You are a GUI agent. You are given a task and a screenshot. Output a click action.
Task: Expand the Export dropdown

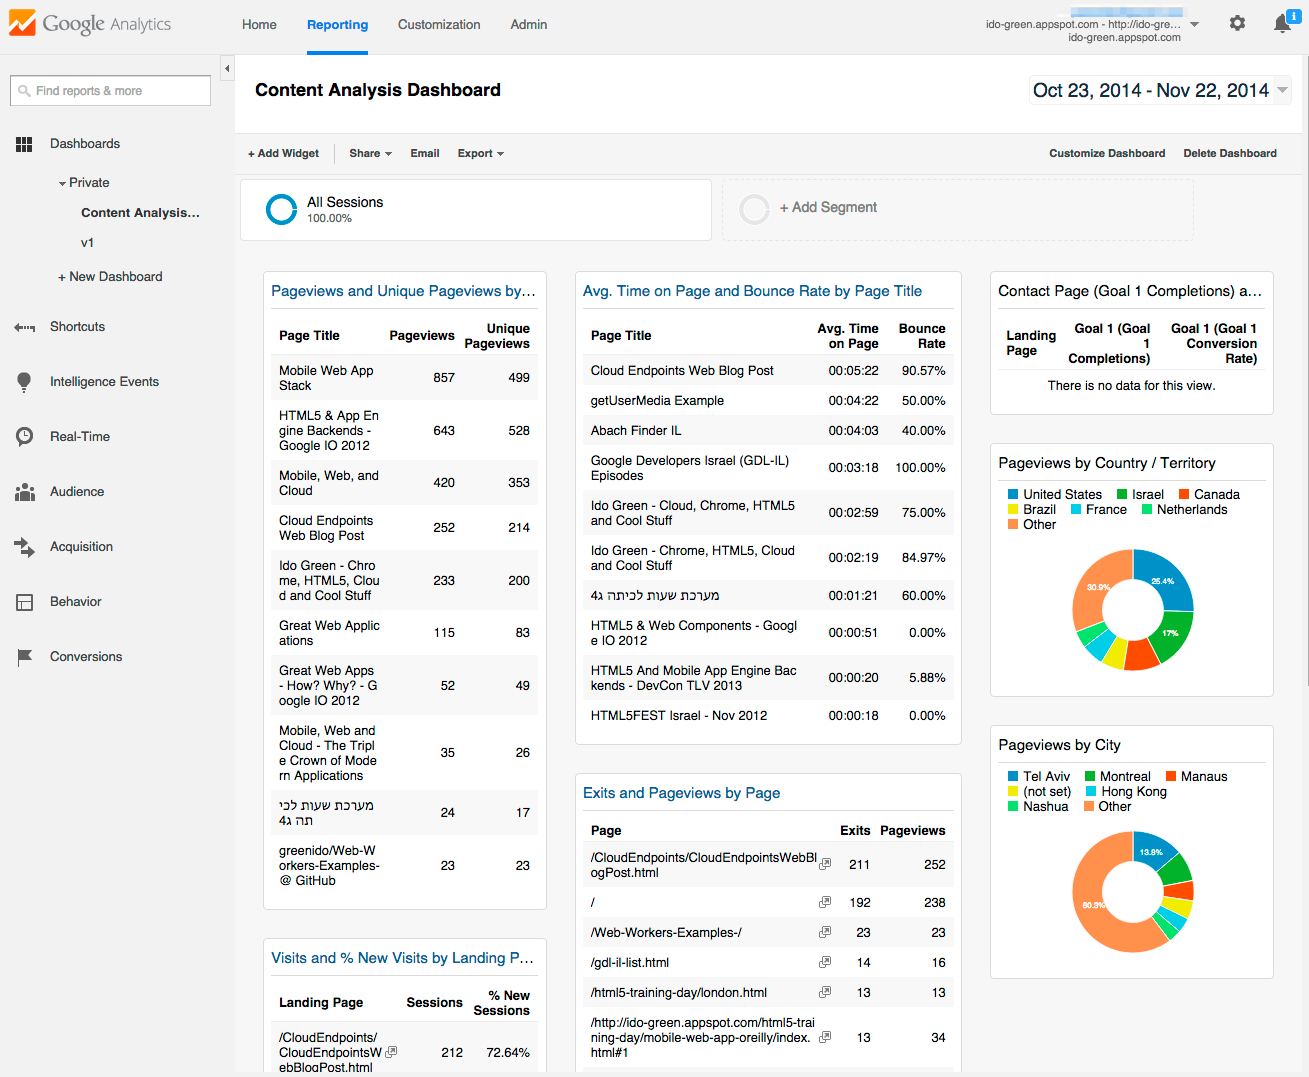click(480, 154)
